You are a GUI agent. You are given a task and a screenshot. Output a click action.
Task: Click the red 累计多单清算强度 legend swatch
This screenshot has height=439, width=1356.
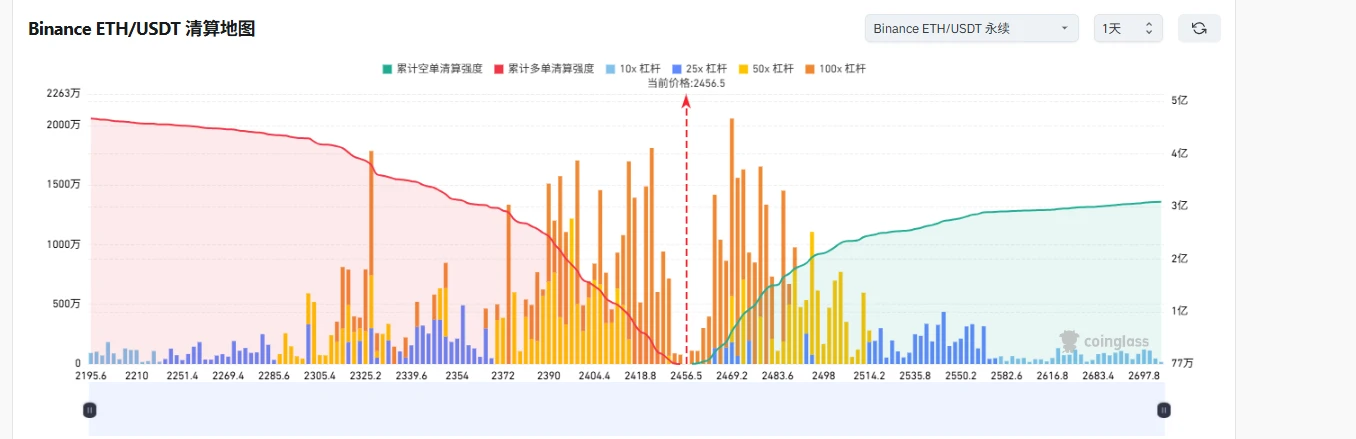point(498,69)
